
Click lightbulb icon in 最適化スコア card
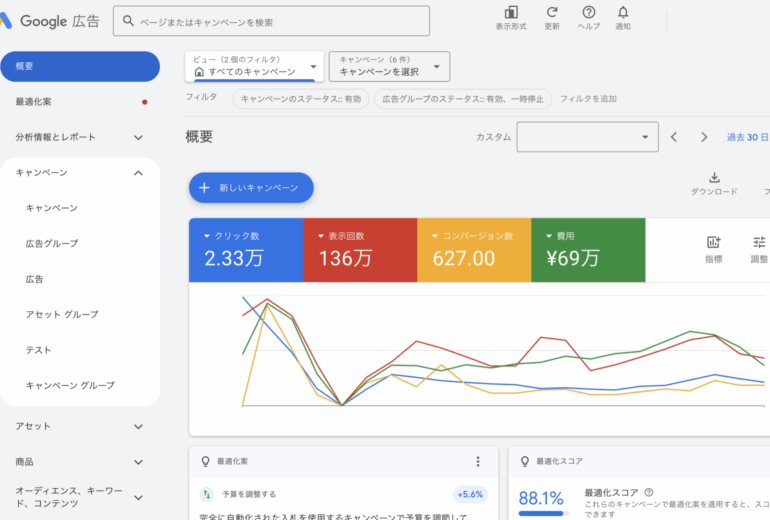524,462
